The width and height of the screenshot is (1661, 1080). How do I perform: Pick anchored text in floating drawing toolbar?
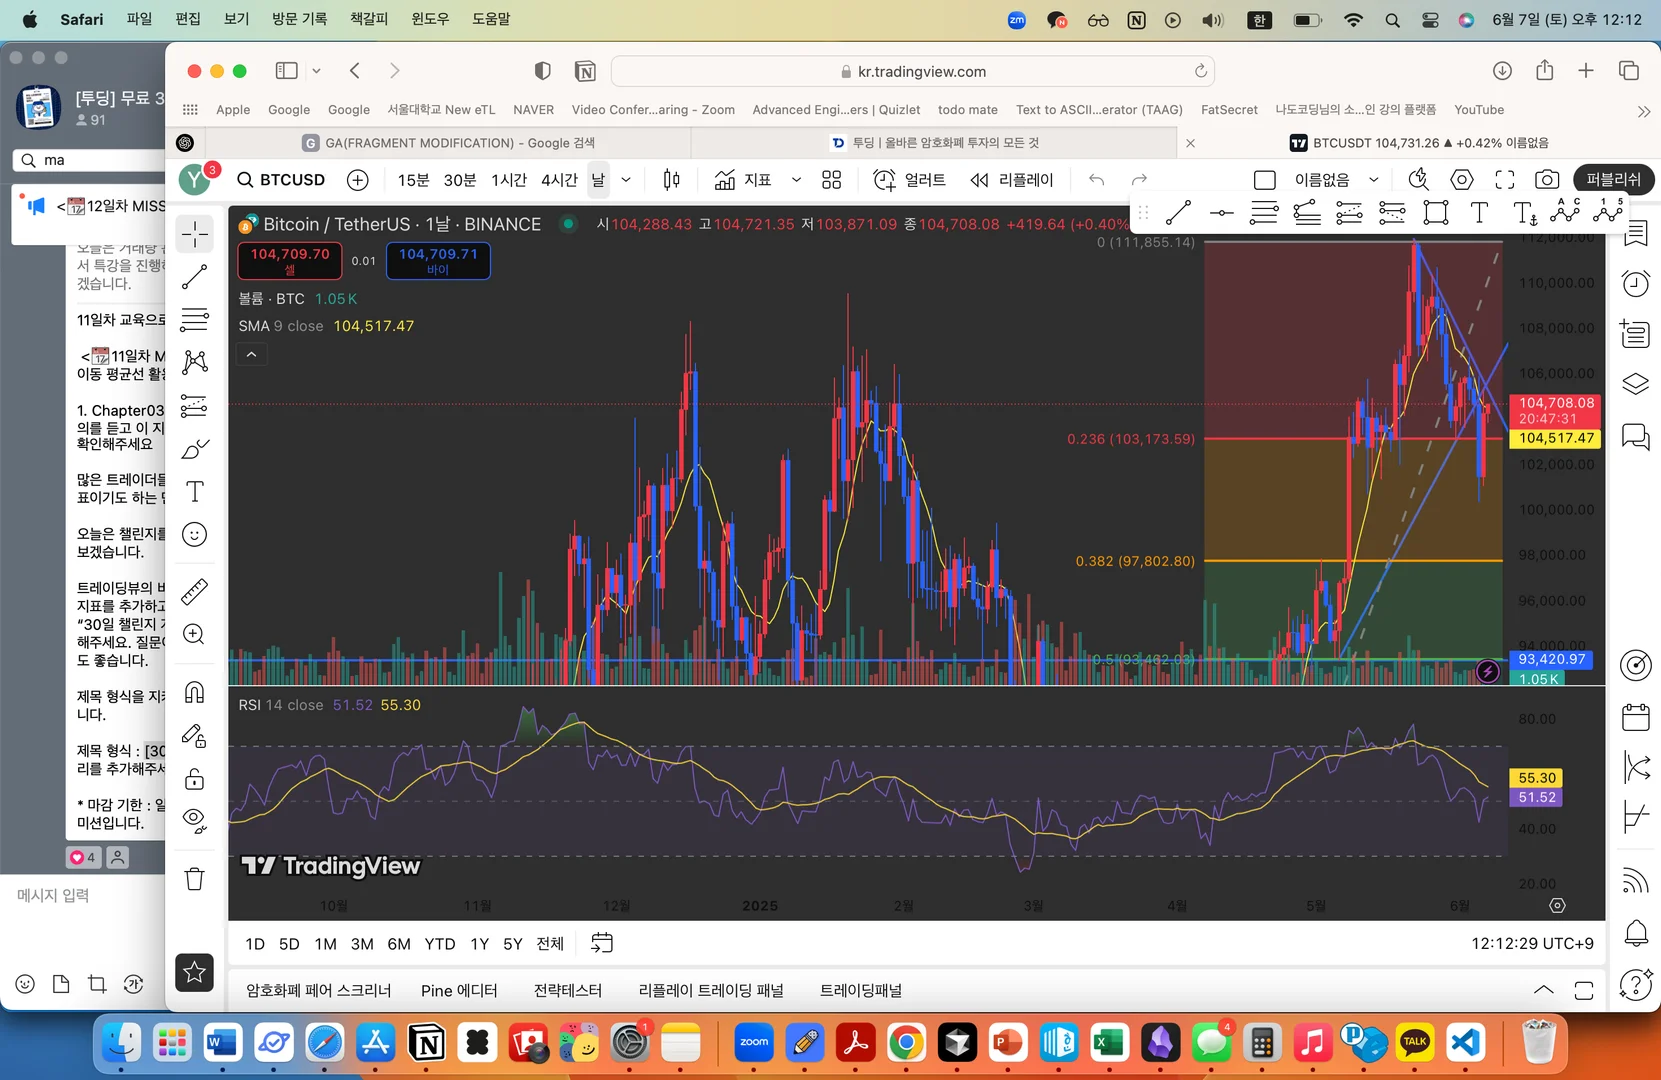click(x=1523, y=212)
